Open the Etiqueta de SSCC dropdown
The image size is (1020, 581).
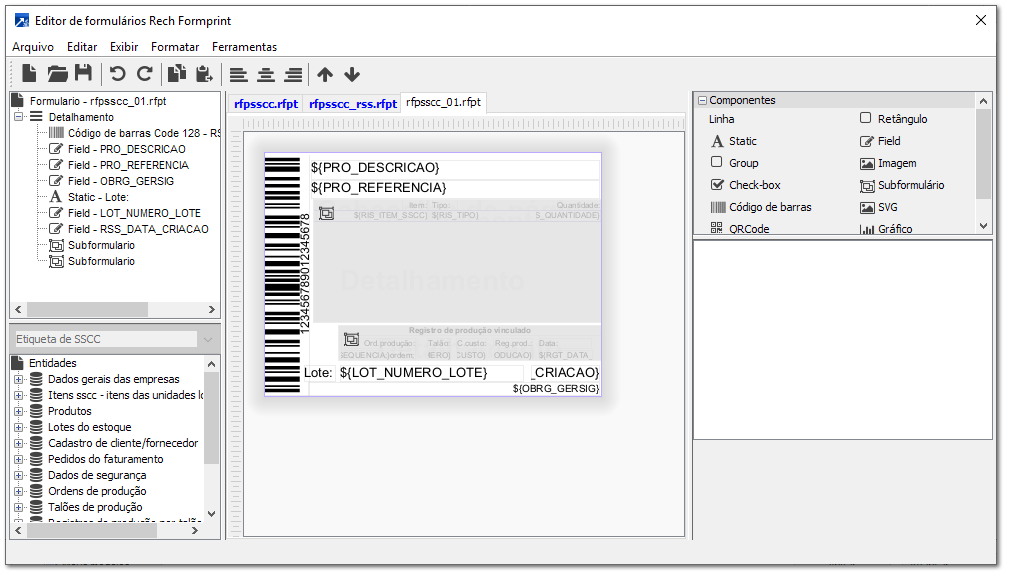(x=208, y=339)
